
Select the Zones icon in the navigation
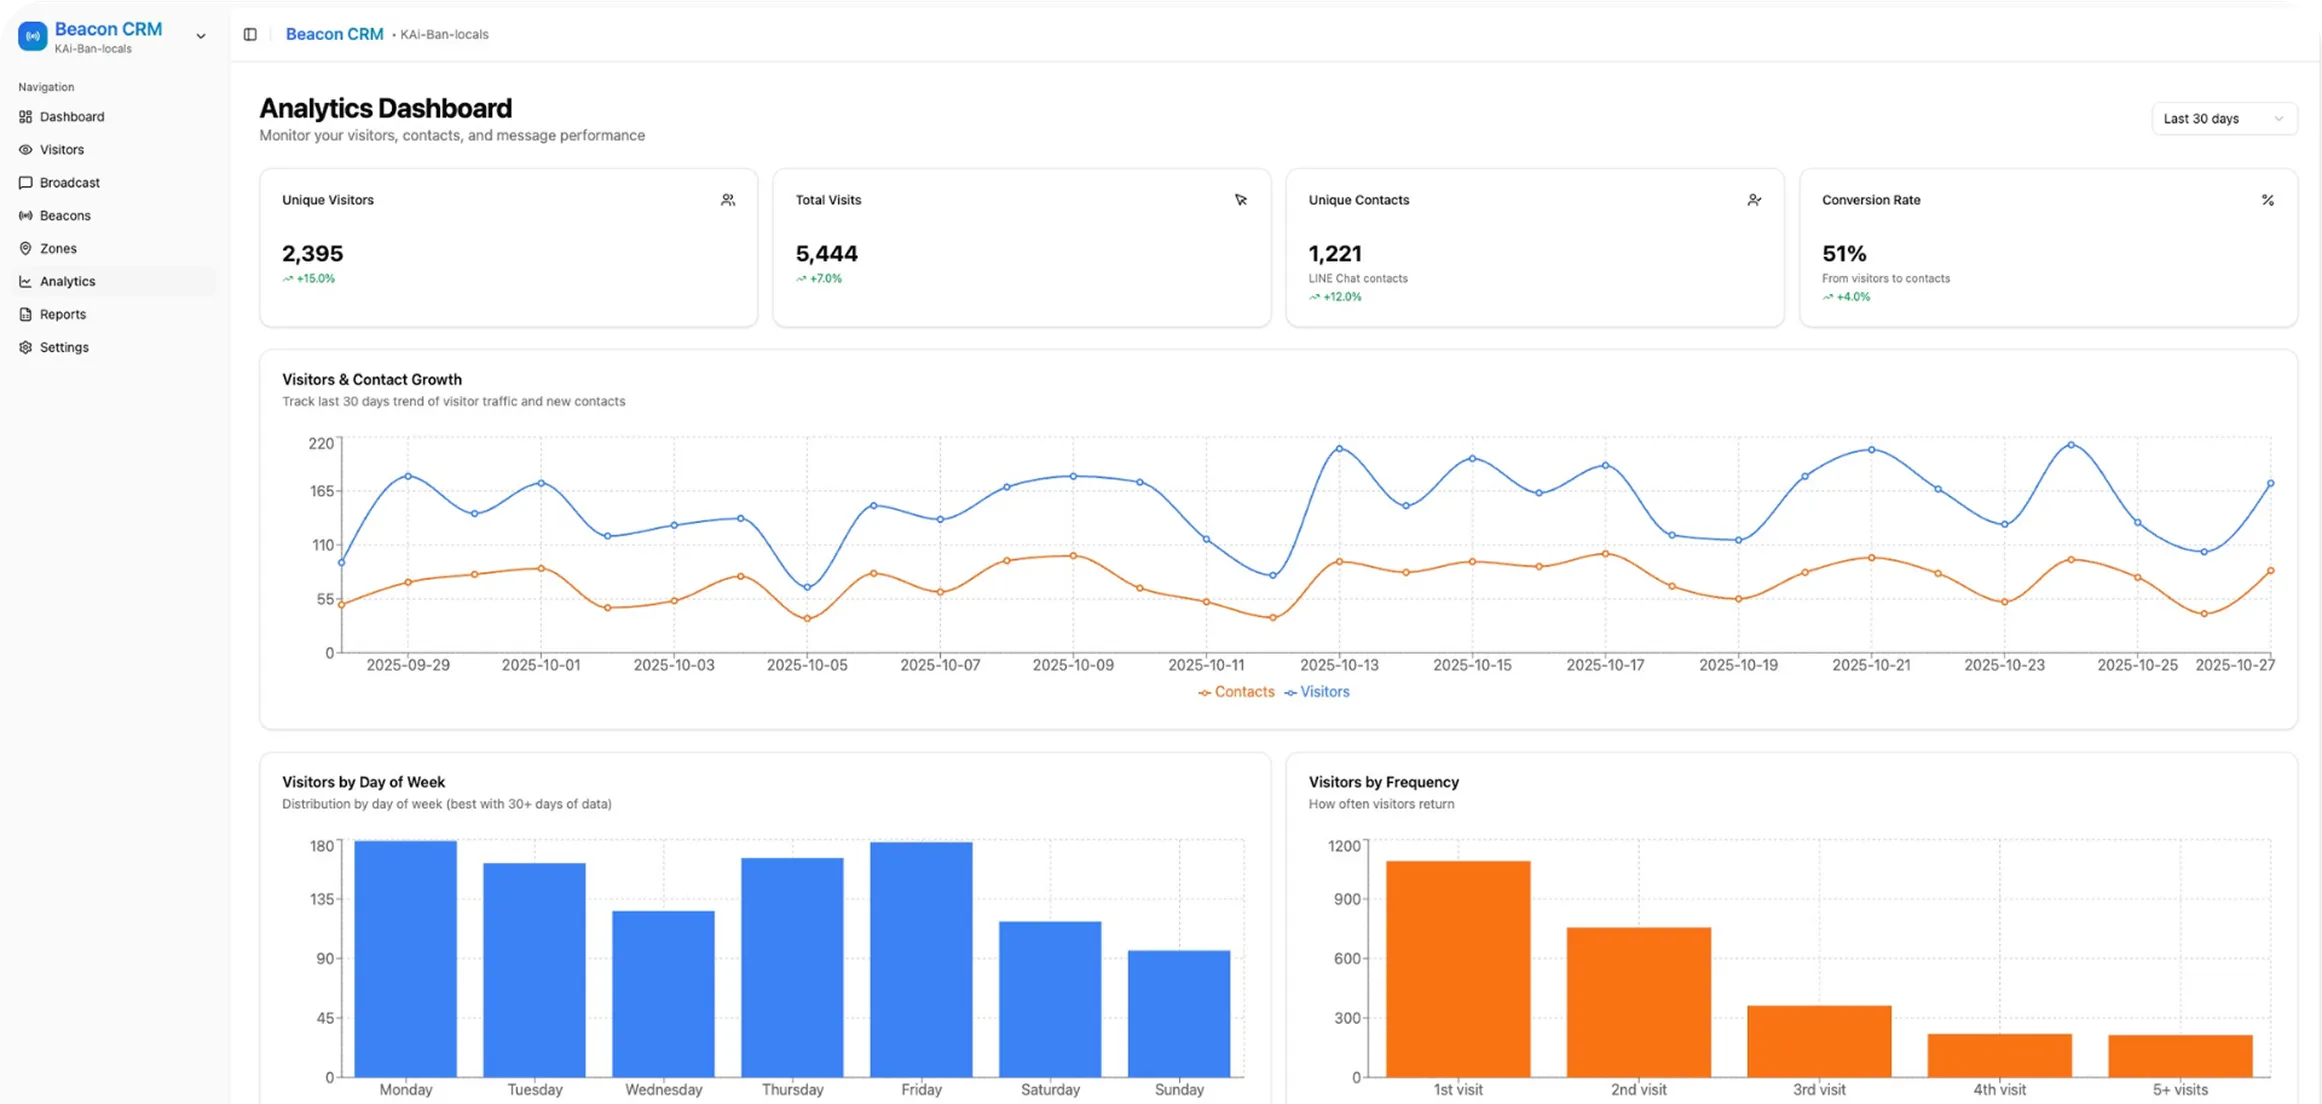coord(25,248)
